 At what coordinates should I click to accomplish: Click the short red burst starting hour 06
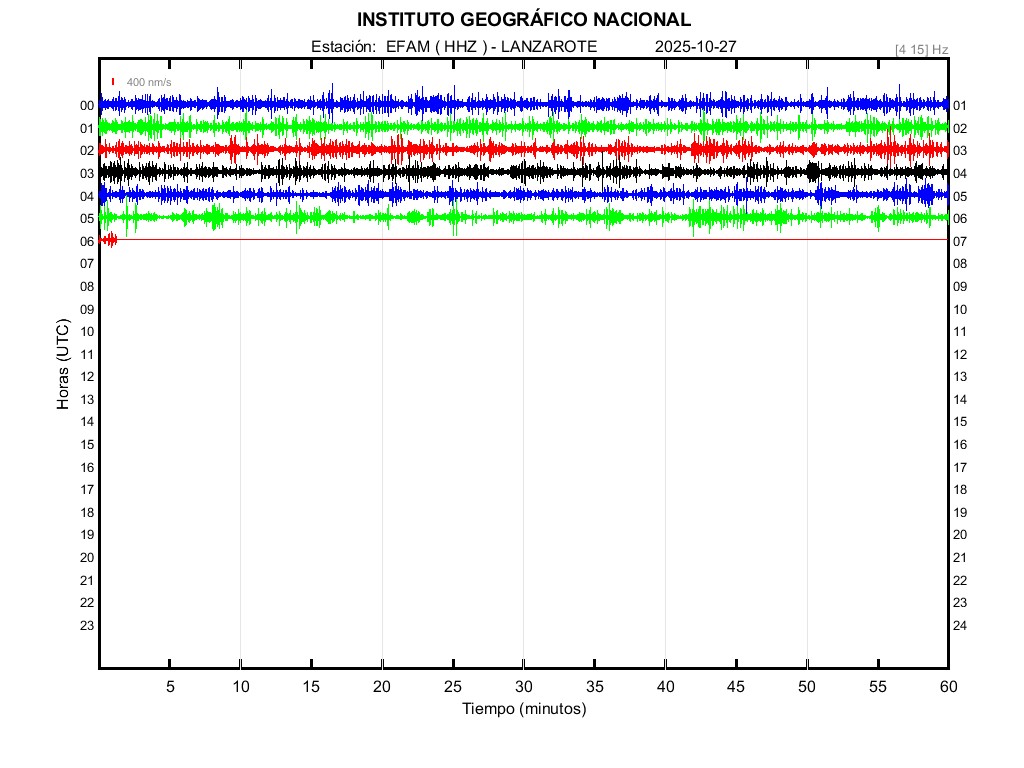point(108,239)
